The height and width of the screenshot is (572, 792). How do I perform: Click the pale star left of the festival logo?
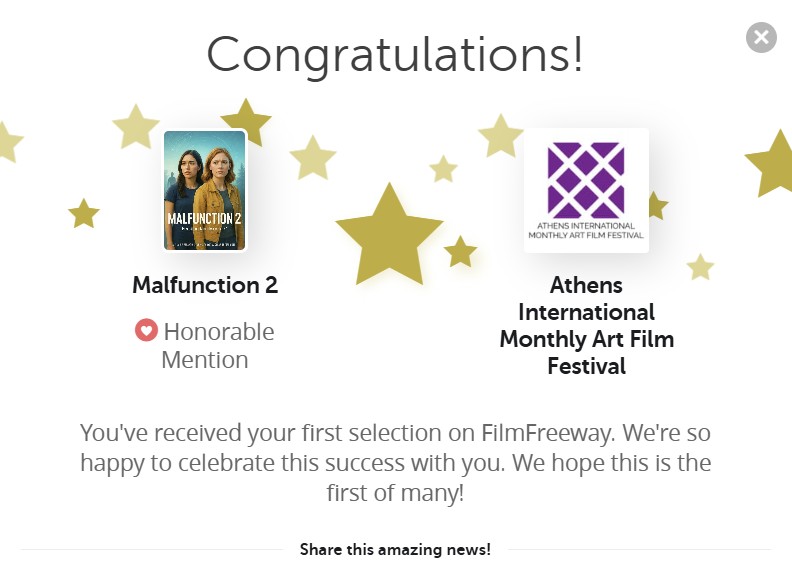point(500,136)
